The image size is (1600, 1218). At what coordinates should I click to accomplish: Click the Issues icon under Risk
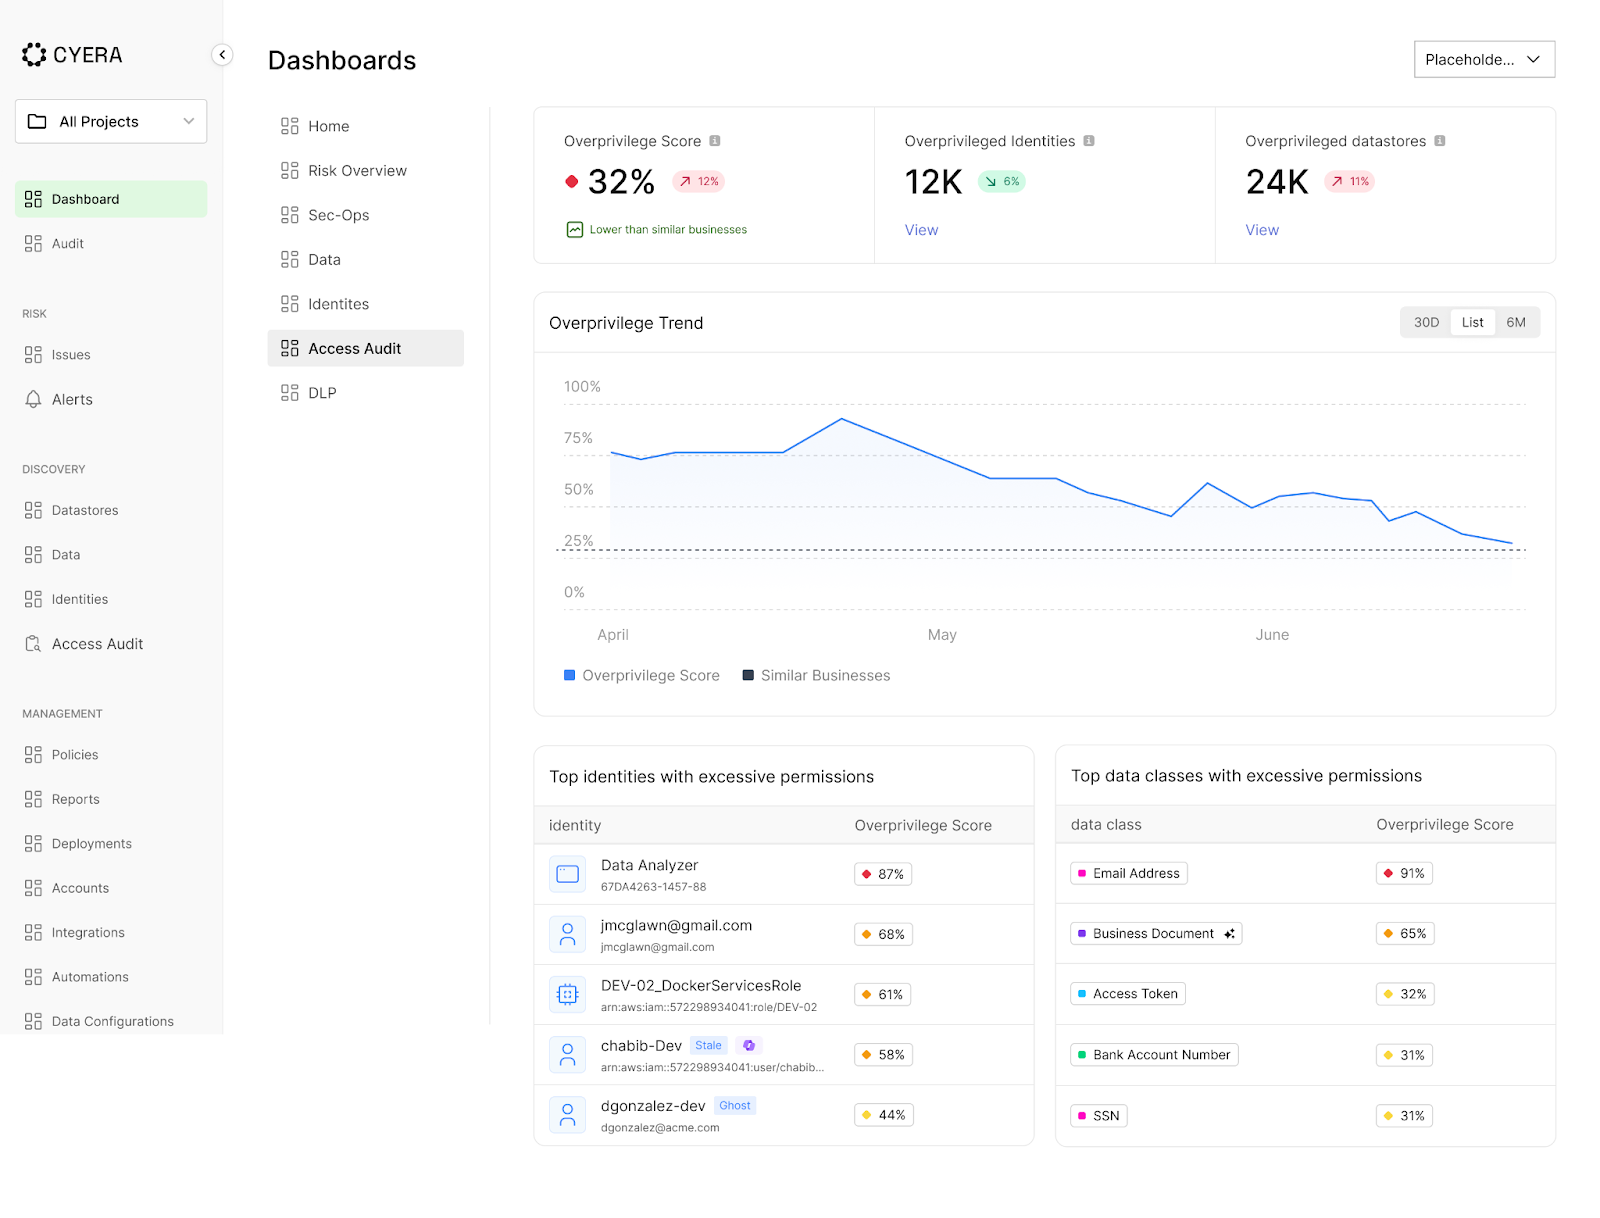click(31, 354)
